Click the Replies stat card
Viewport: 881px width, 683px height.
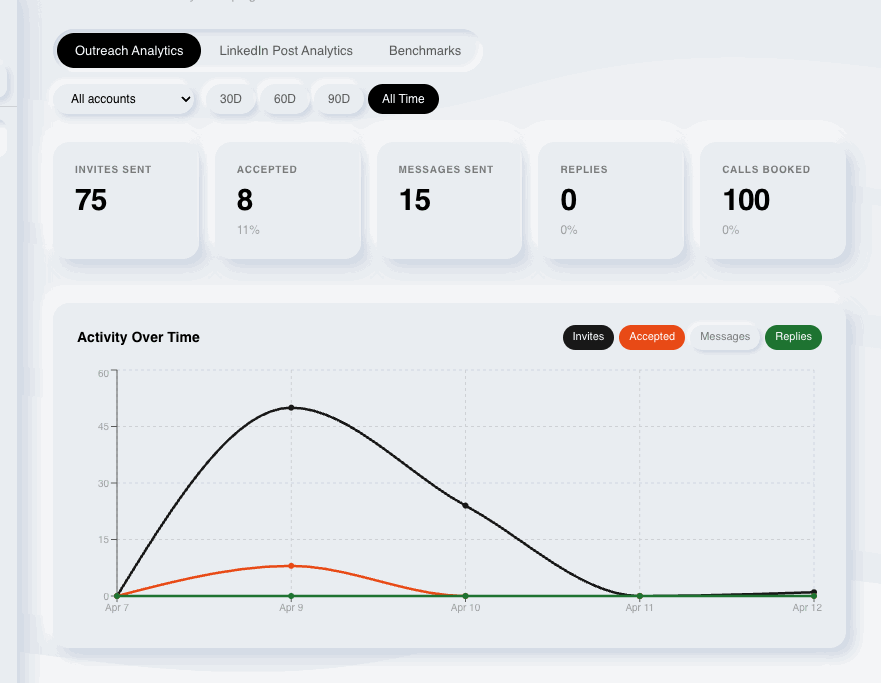pyautogui.click(x=612, y=200)
